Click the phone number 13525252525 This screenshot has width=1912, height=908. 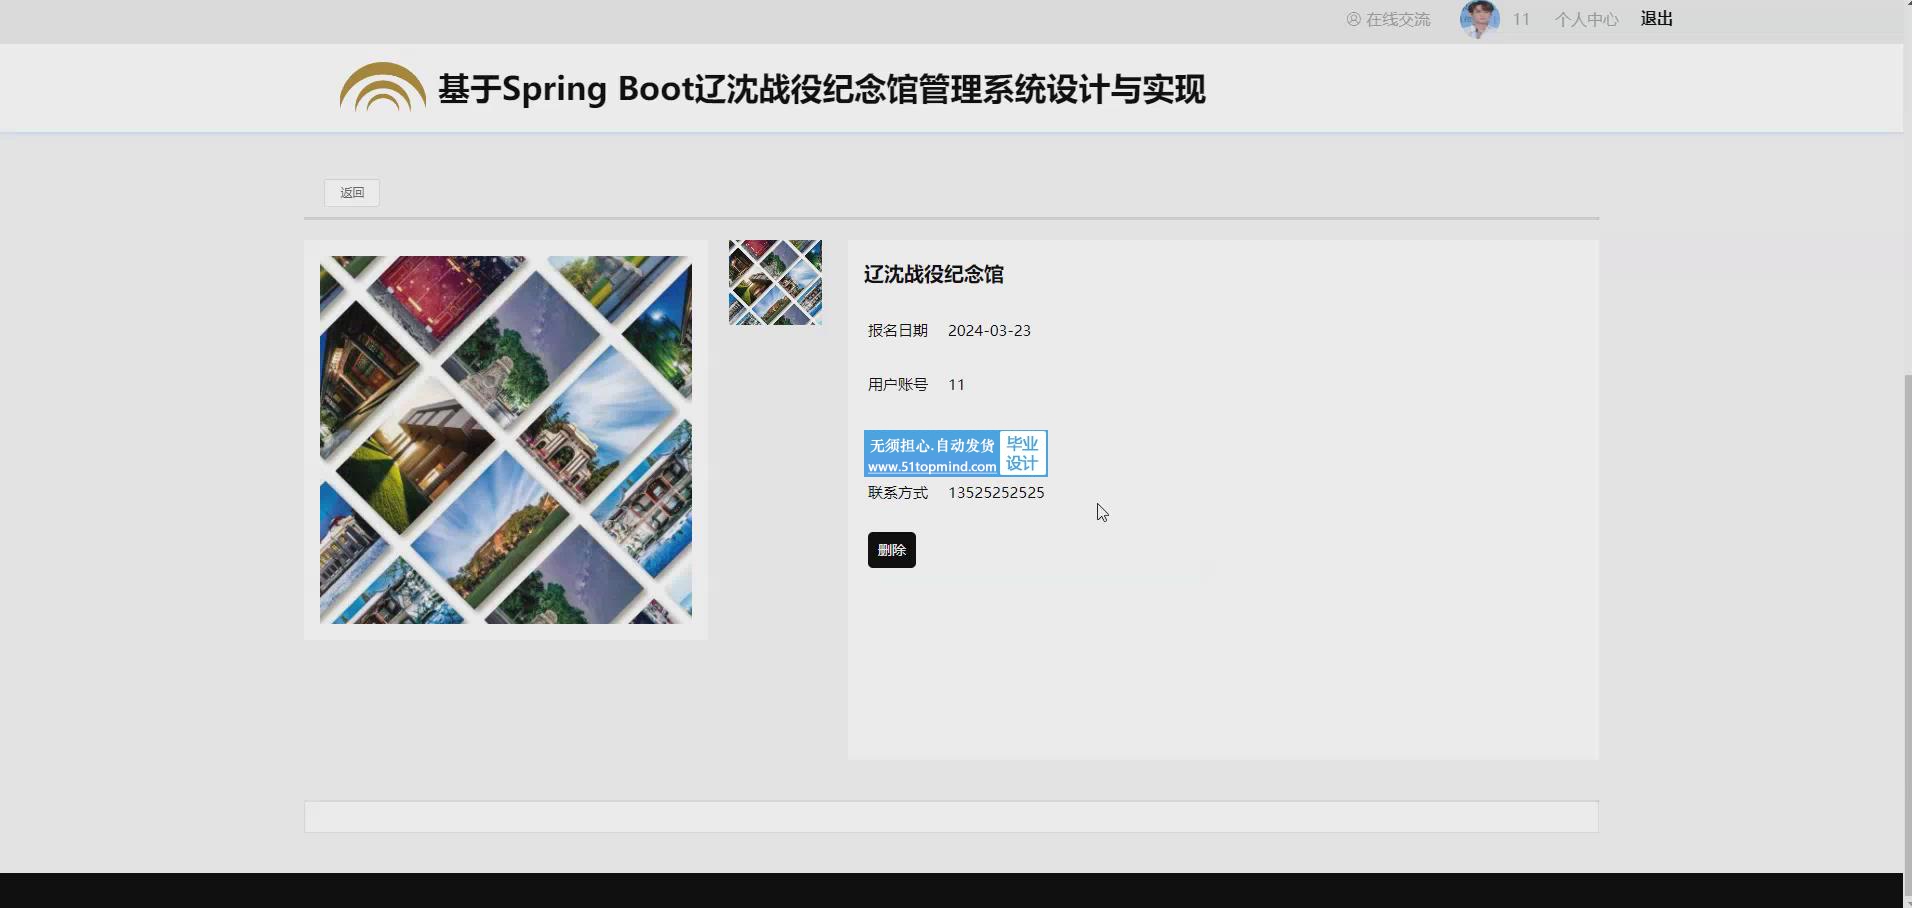point(996,493)
